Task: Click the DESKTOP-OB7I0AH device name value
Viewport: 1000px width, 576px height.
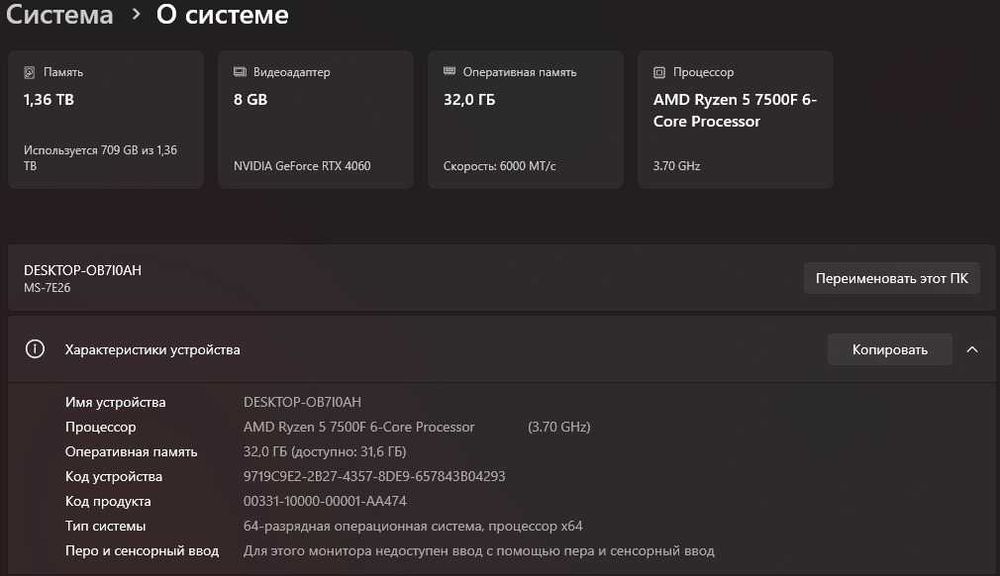Action: pyautogui.click(x=302, y=402)
